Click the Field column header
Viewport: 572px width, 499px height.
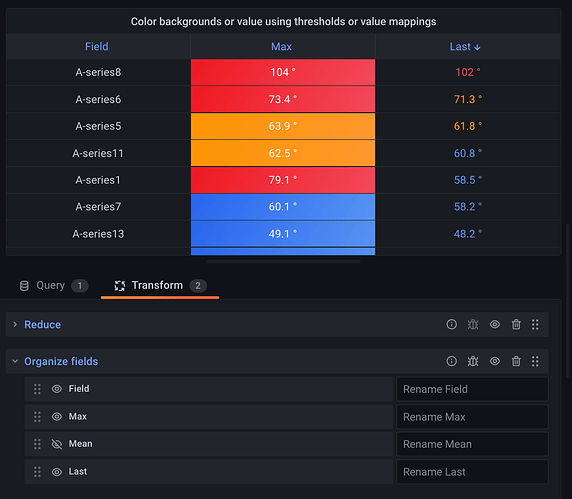[97, 47]
